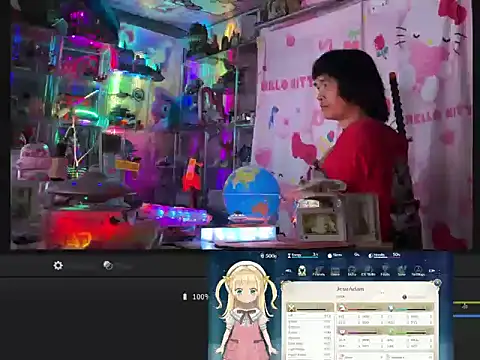Go to the EX Skills tab
Viewport: 480px width, 360px height.
[369, 271]
